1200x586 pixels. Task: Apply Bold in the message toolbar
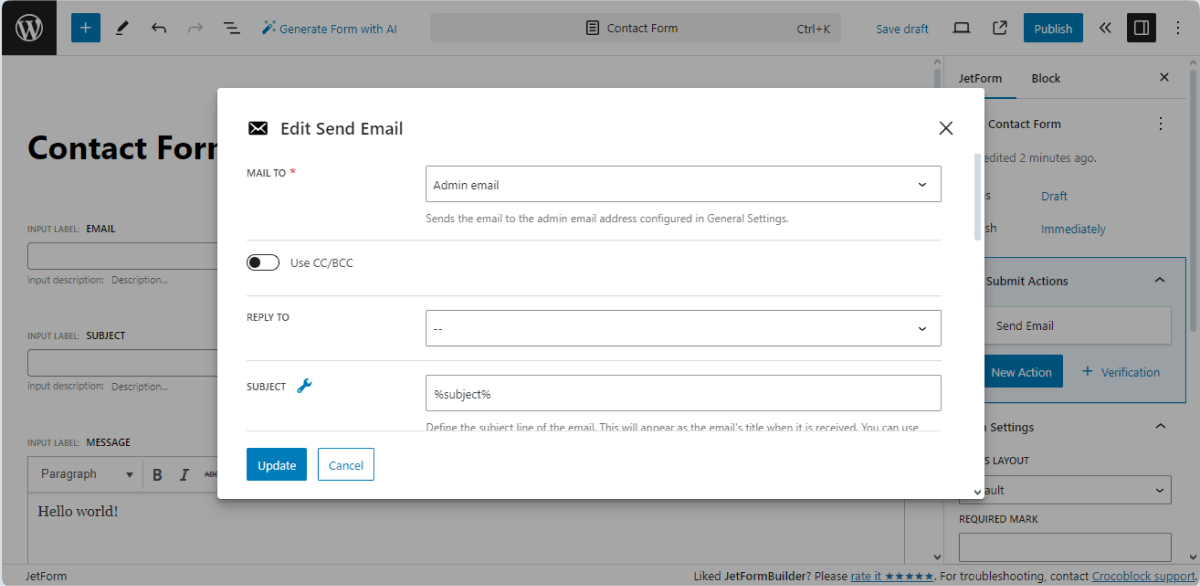pos(157,473)
